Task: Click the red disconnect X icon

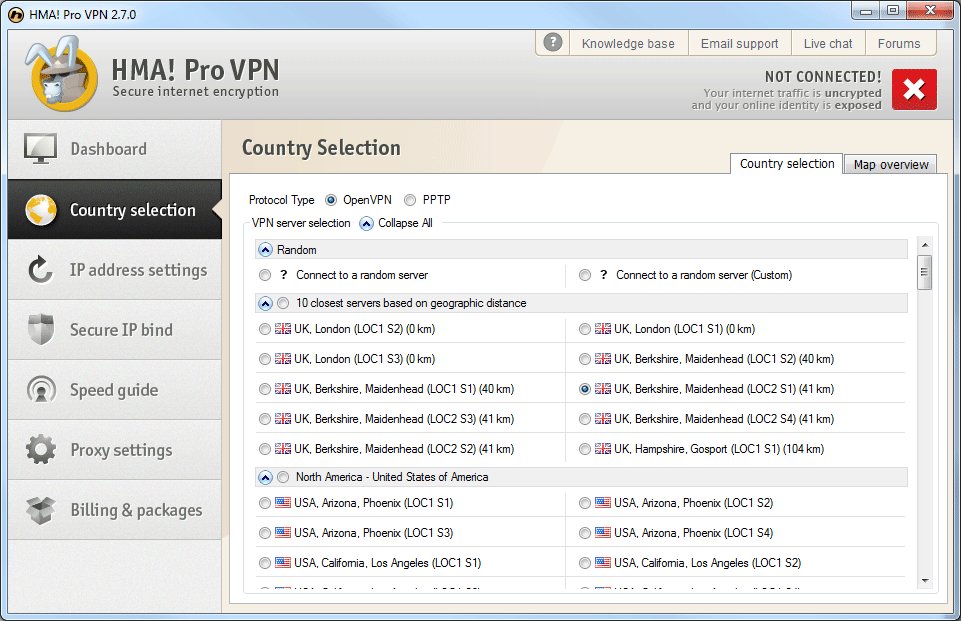Action: click(913, 89)
